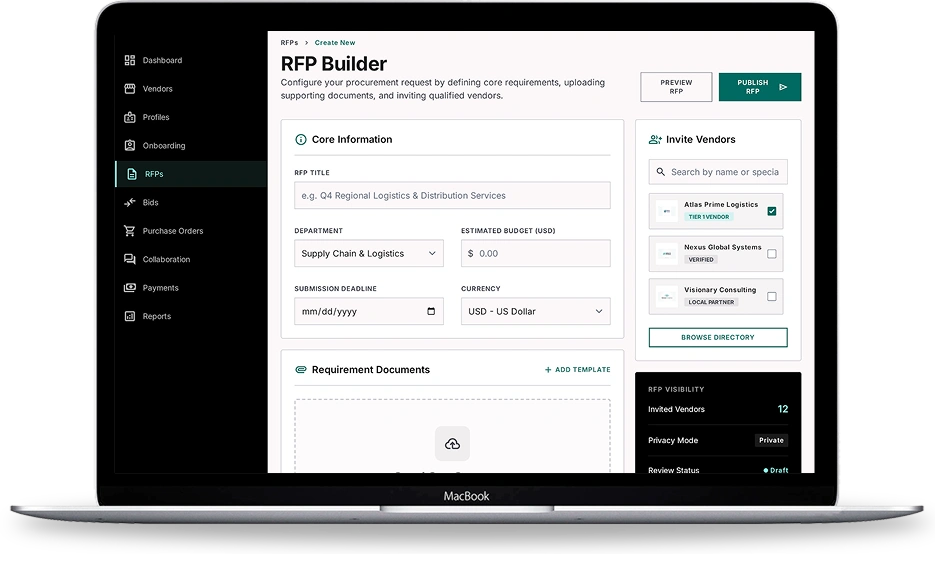
Task: Focus the RFP Title input field
Action: click(x=452, y=196)
